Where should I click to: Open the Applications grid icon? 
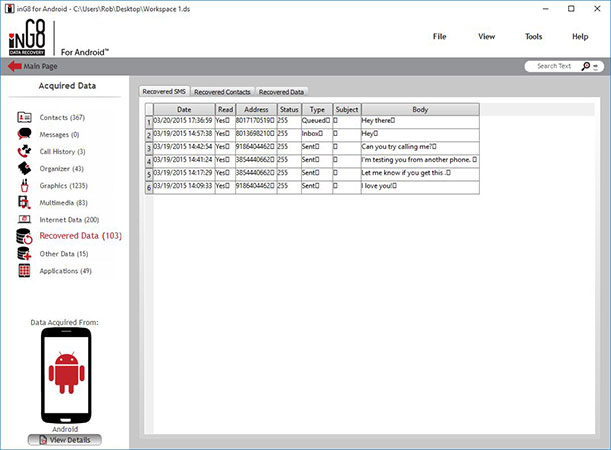[25, 270]
